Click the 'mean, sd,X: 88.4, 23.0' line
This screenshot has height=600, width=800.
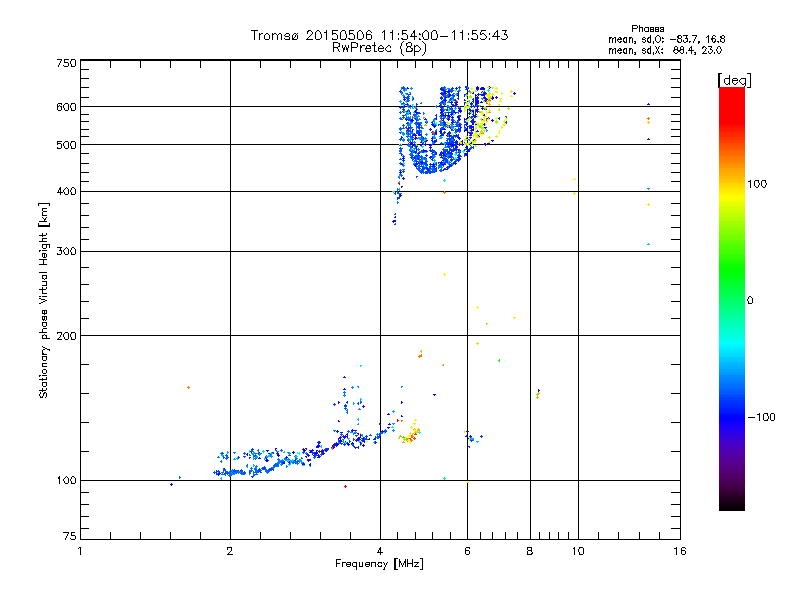(x=665, y=50)
